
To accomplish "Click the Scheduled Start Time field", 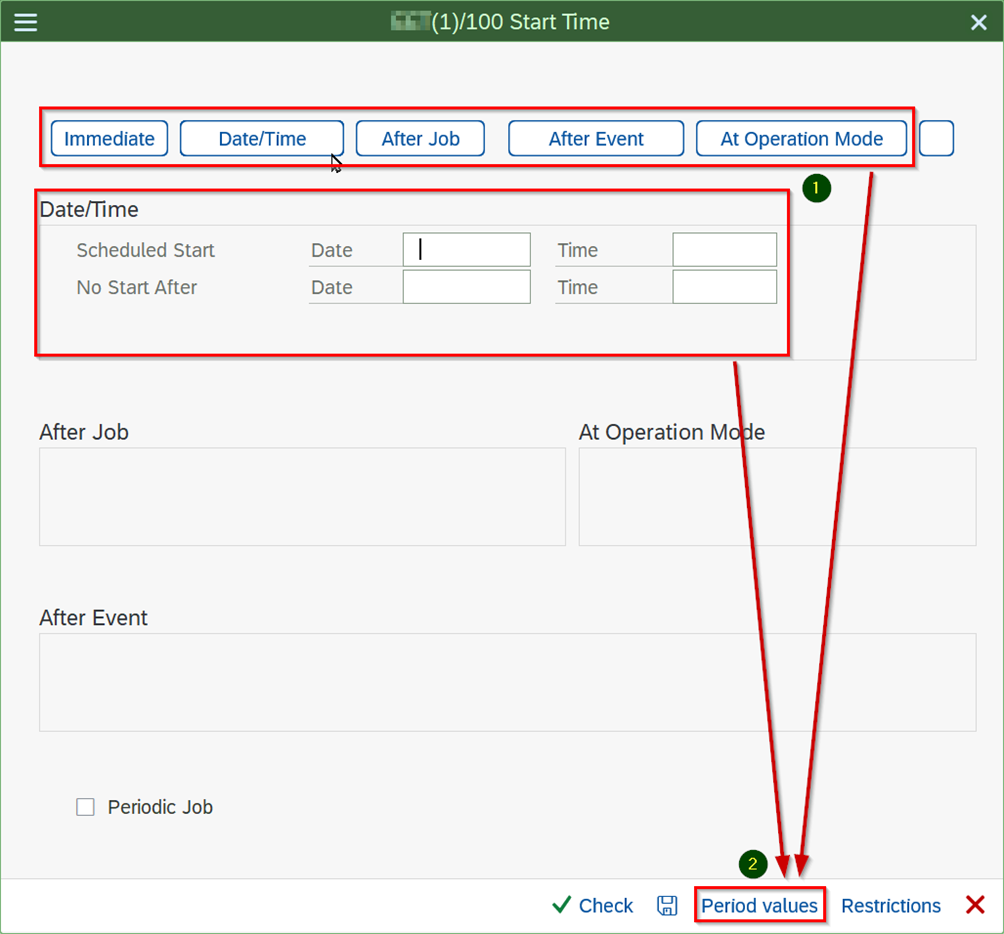I will (x=724, y=250).
